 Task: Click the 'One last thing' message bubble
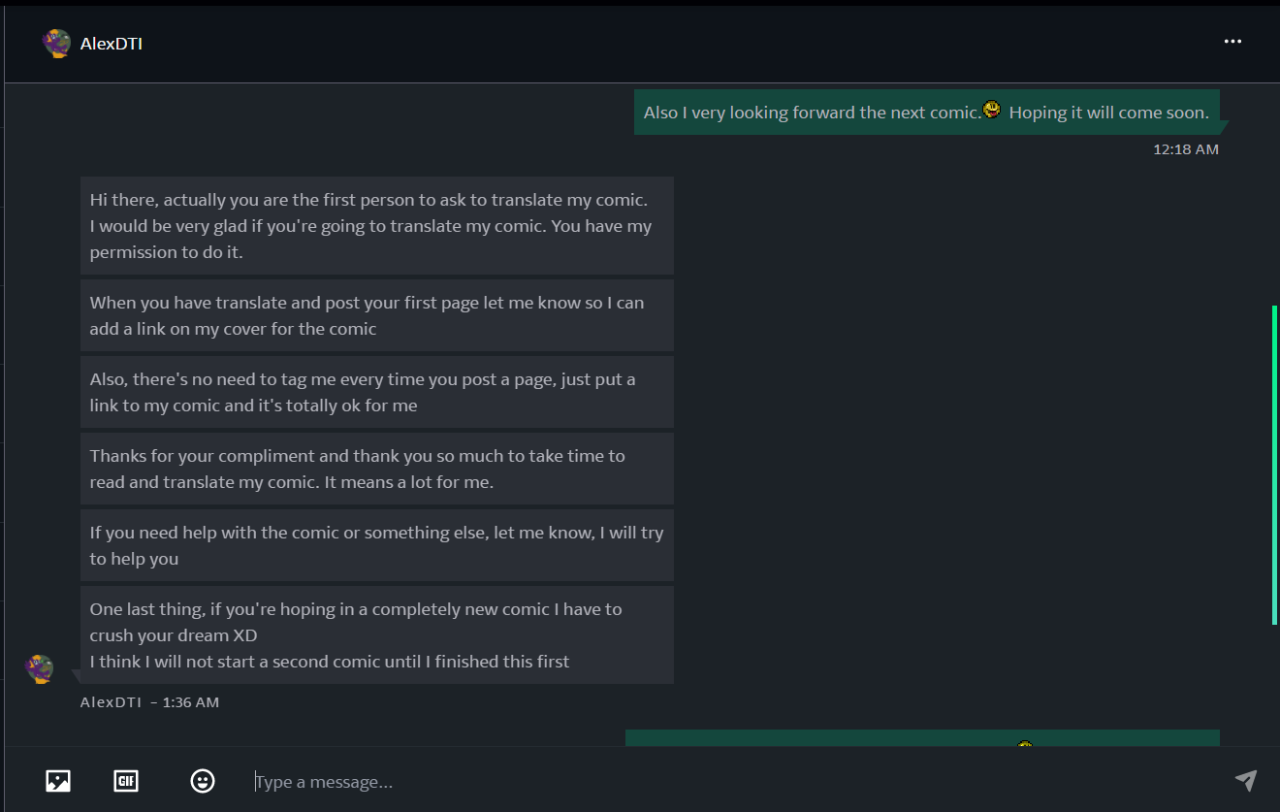[376, 635]
